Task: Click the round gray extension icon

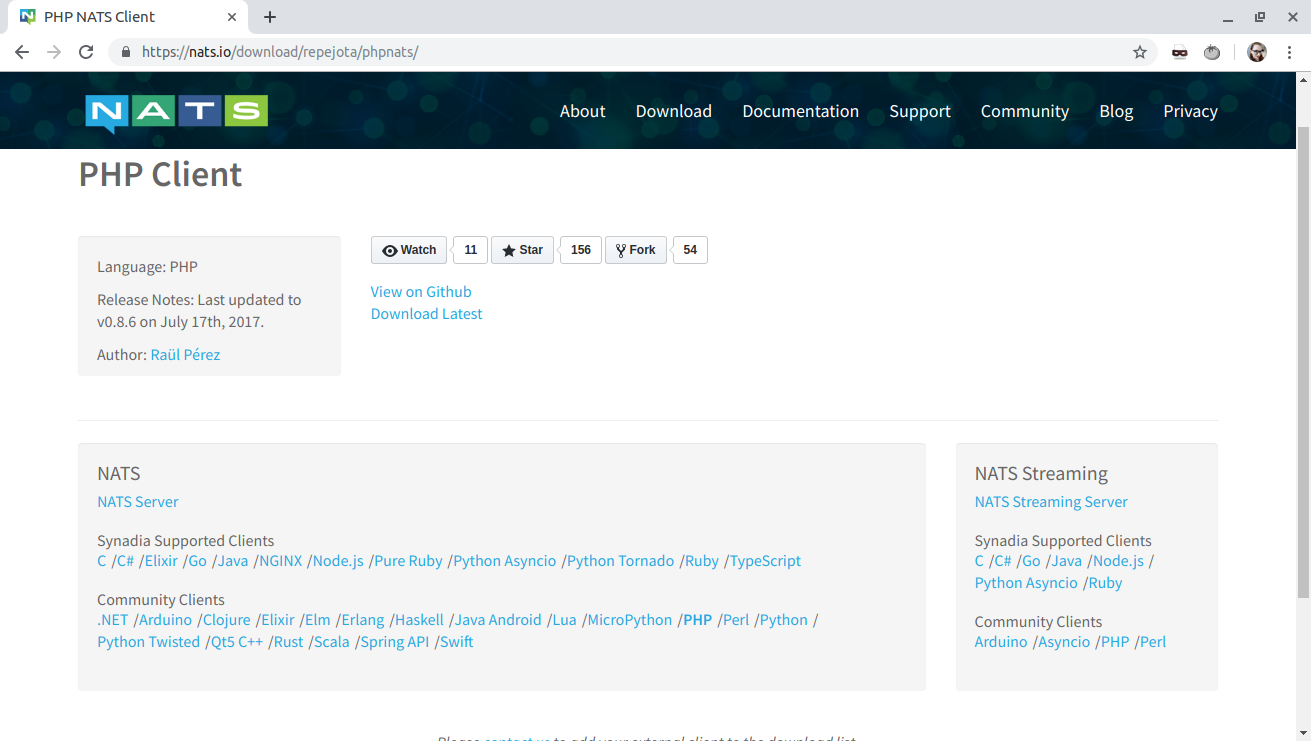Action: [1212, 52]
